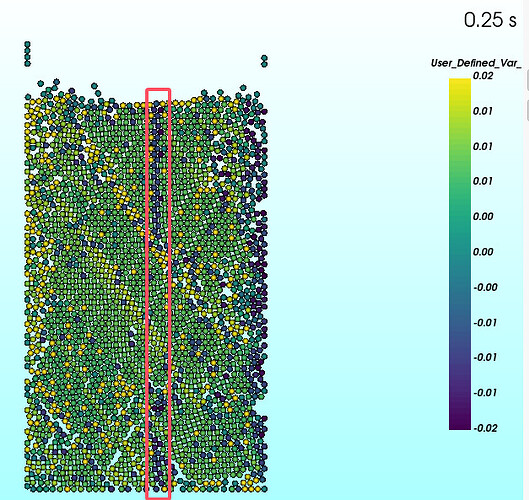
Task: Select the User_Defined_Var_ legend title
Action: pyautogui.click(x=476, y=63)
